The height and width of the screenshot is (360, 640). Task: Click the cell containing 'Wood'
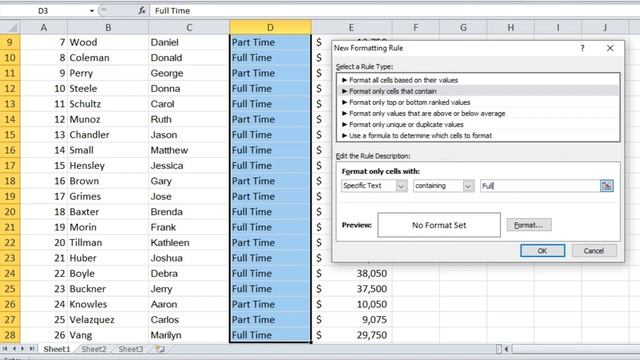tap(108, 42)
